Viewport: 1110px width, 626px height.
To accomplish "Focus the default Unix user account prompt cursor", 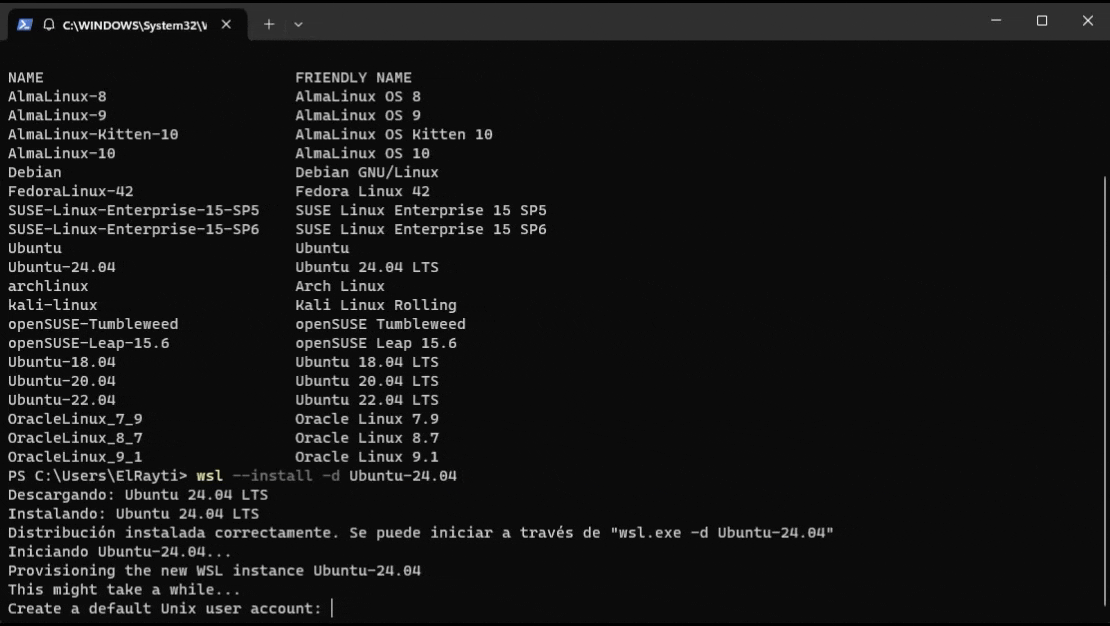I will pyautogui.click(x=332, y=608).
